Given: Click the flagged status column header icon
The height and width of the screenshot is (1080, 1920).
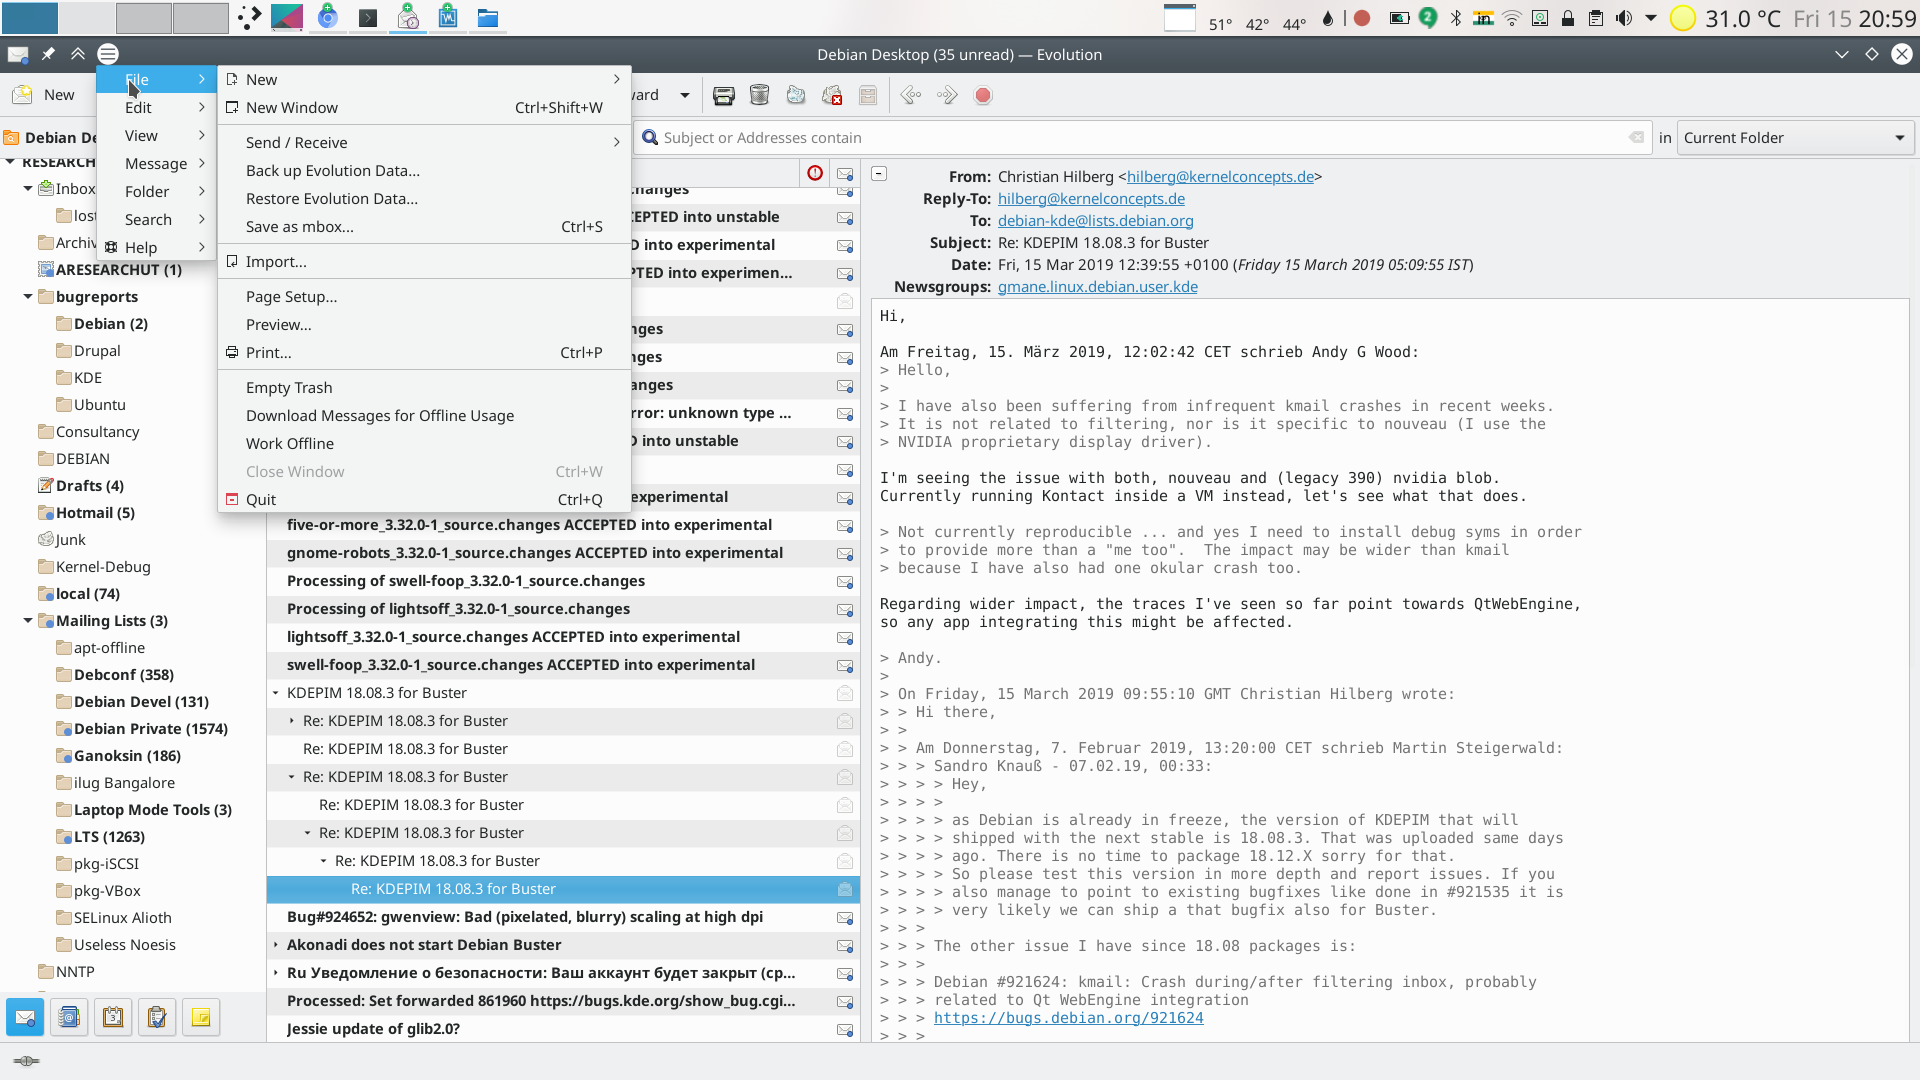Looking at the screenshot, I should pos(815,174).
